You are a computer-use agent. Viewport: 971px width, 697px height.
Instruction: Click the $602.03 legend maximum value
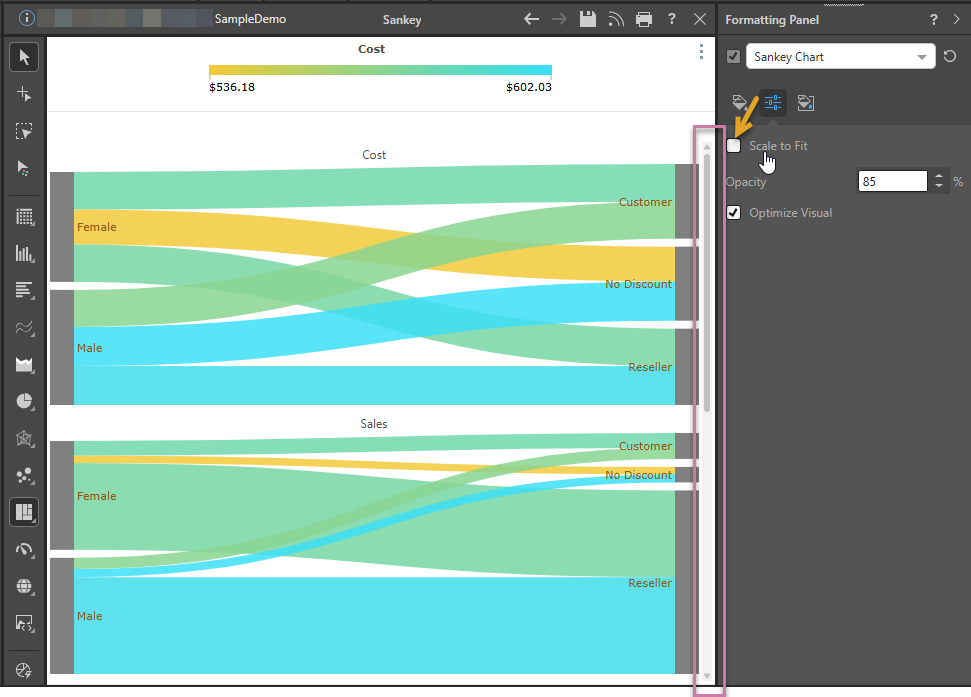click(x=529, y=87)
